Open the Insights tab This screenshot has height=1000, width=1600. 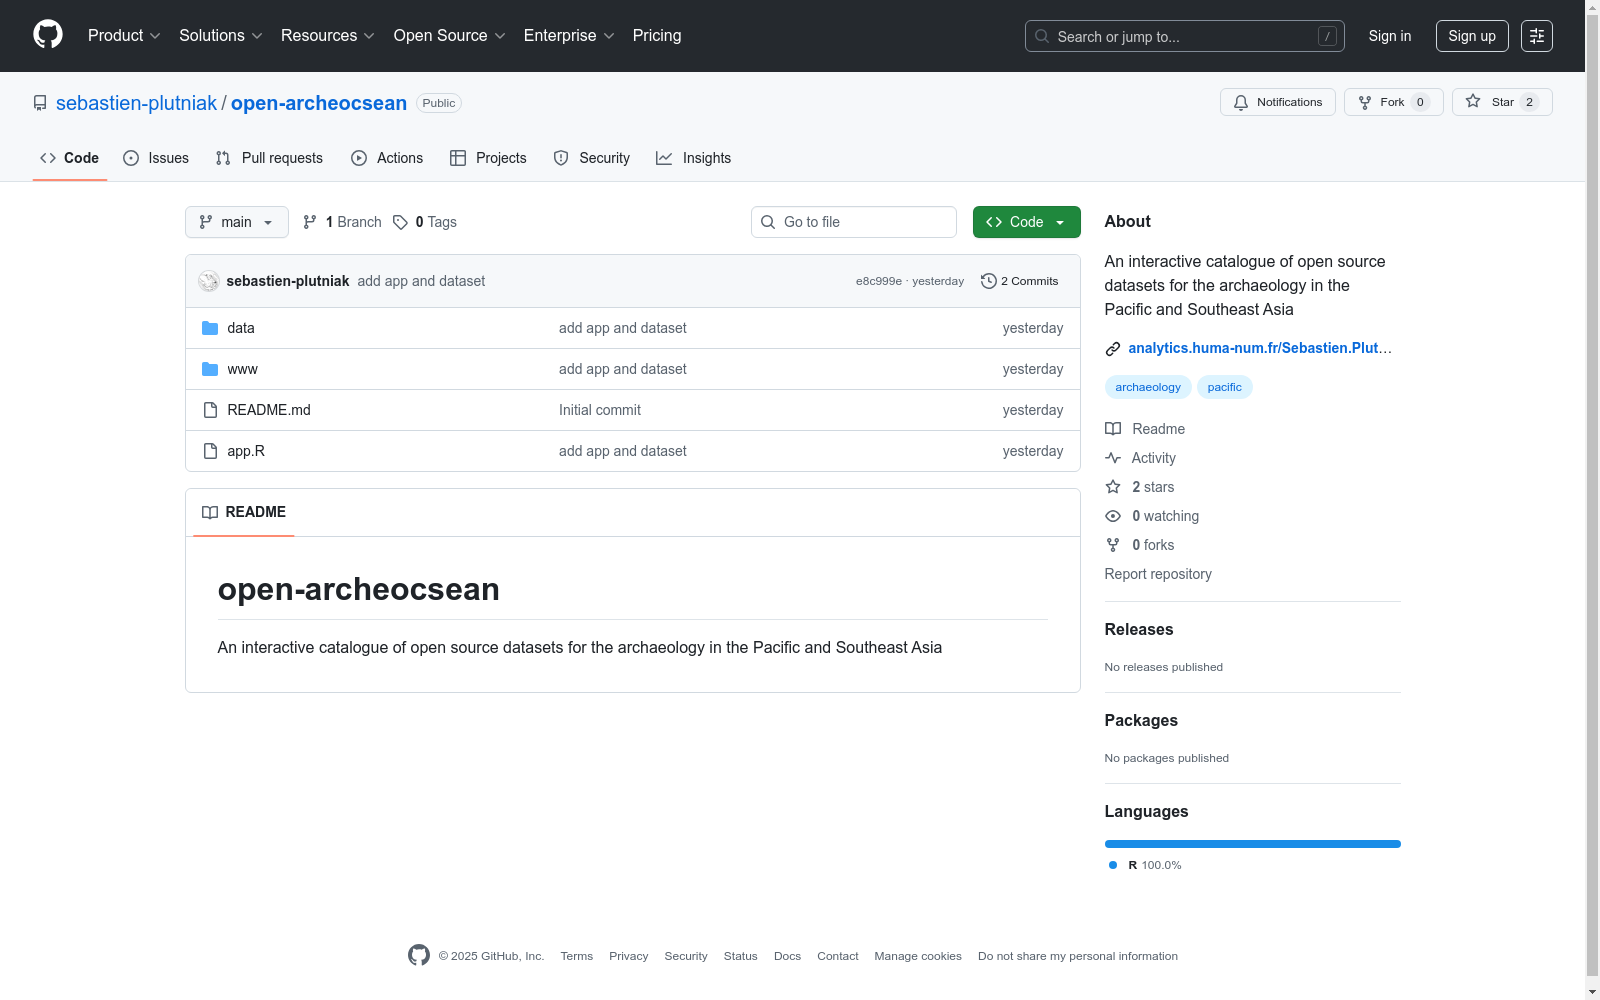pos(694,158)
